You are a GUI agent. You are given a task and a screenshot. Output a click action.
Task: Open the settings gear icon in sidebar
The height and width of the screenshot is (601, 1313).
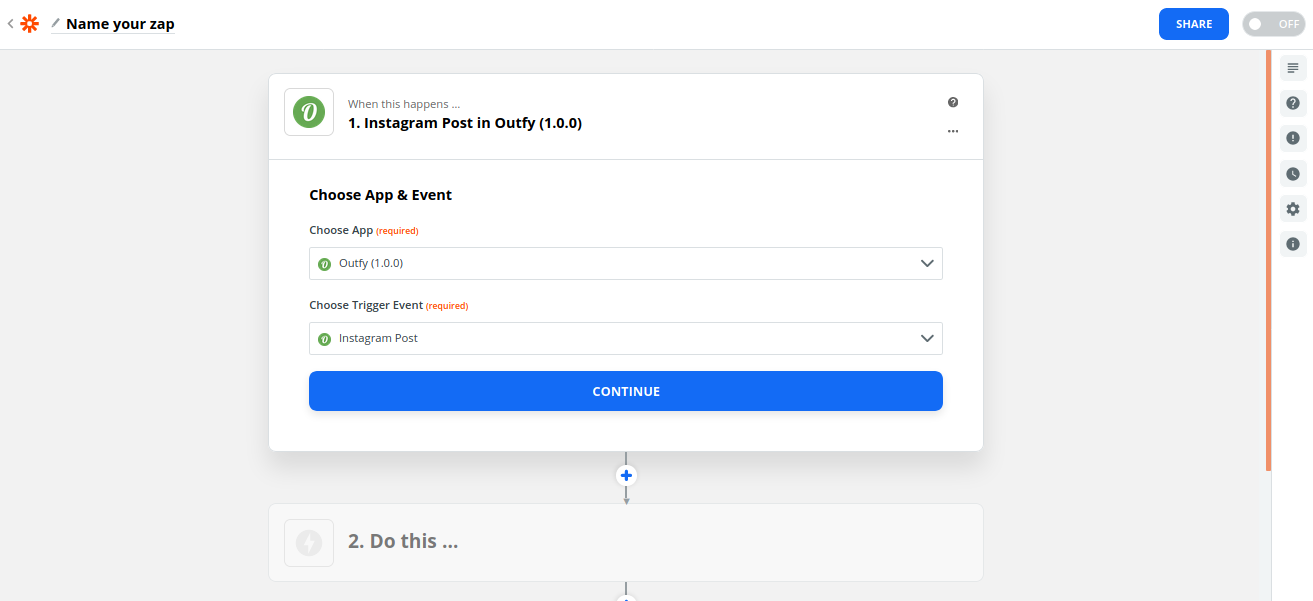1293,209
